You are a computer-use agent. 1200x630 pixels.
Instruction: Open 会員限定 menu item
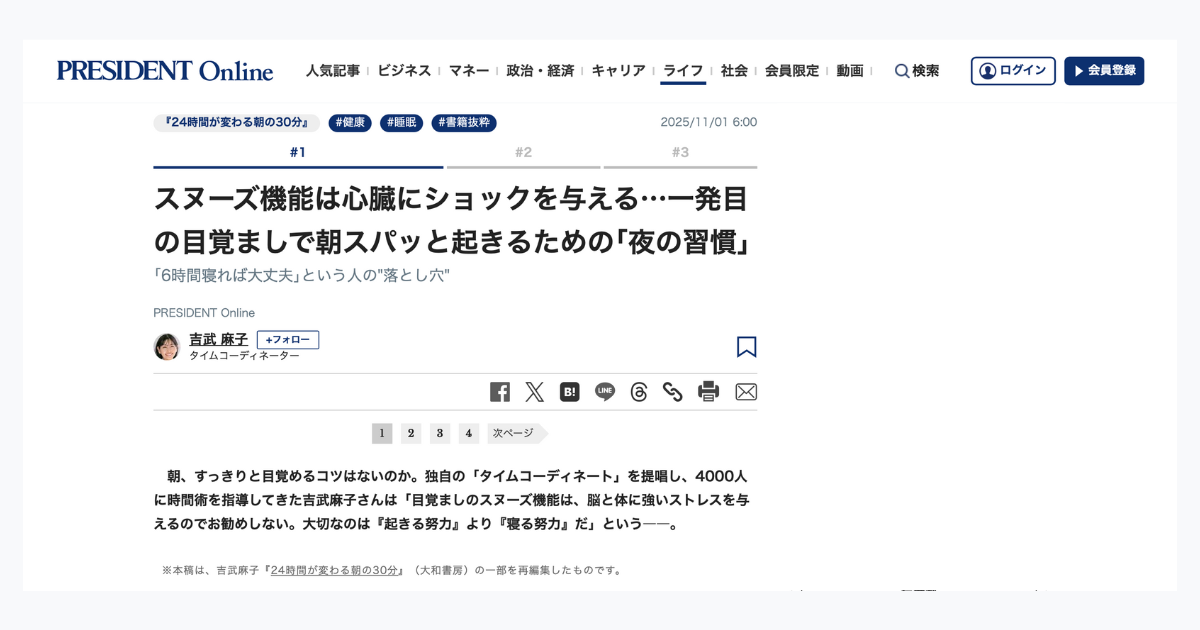(x=792, y=71)
